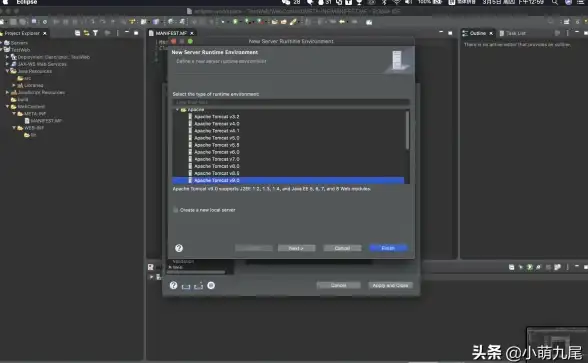
Task: Click Link with Editor in Project Explorer
Action: coord(86,33)
